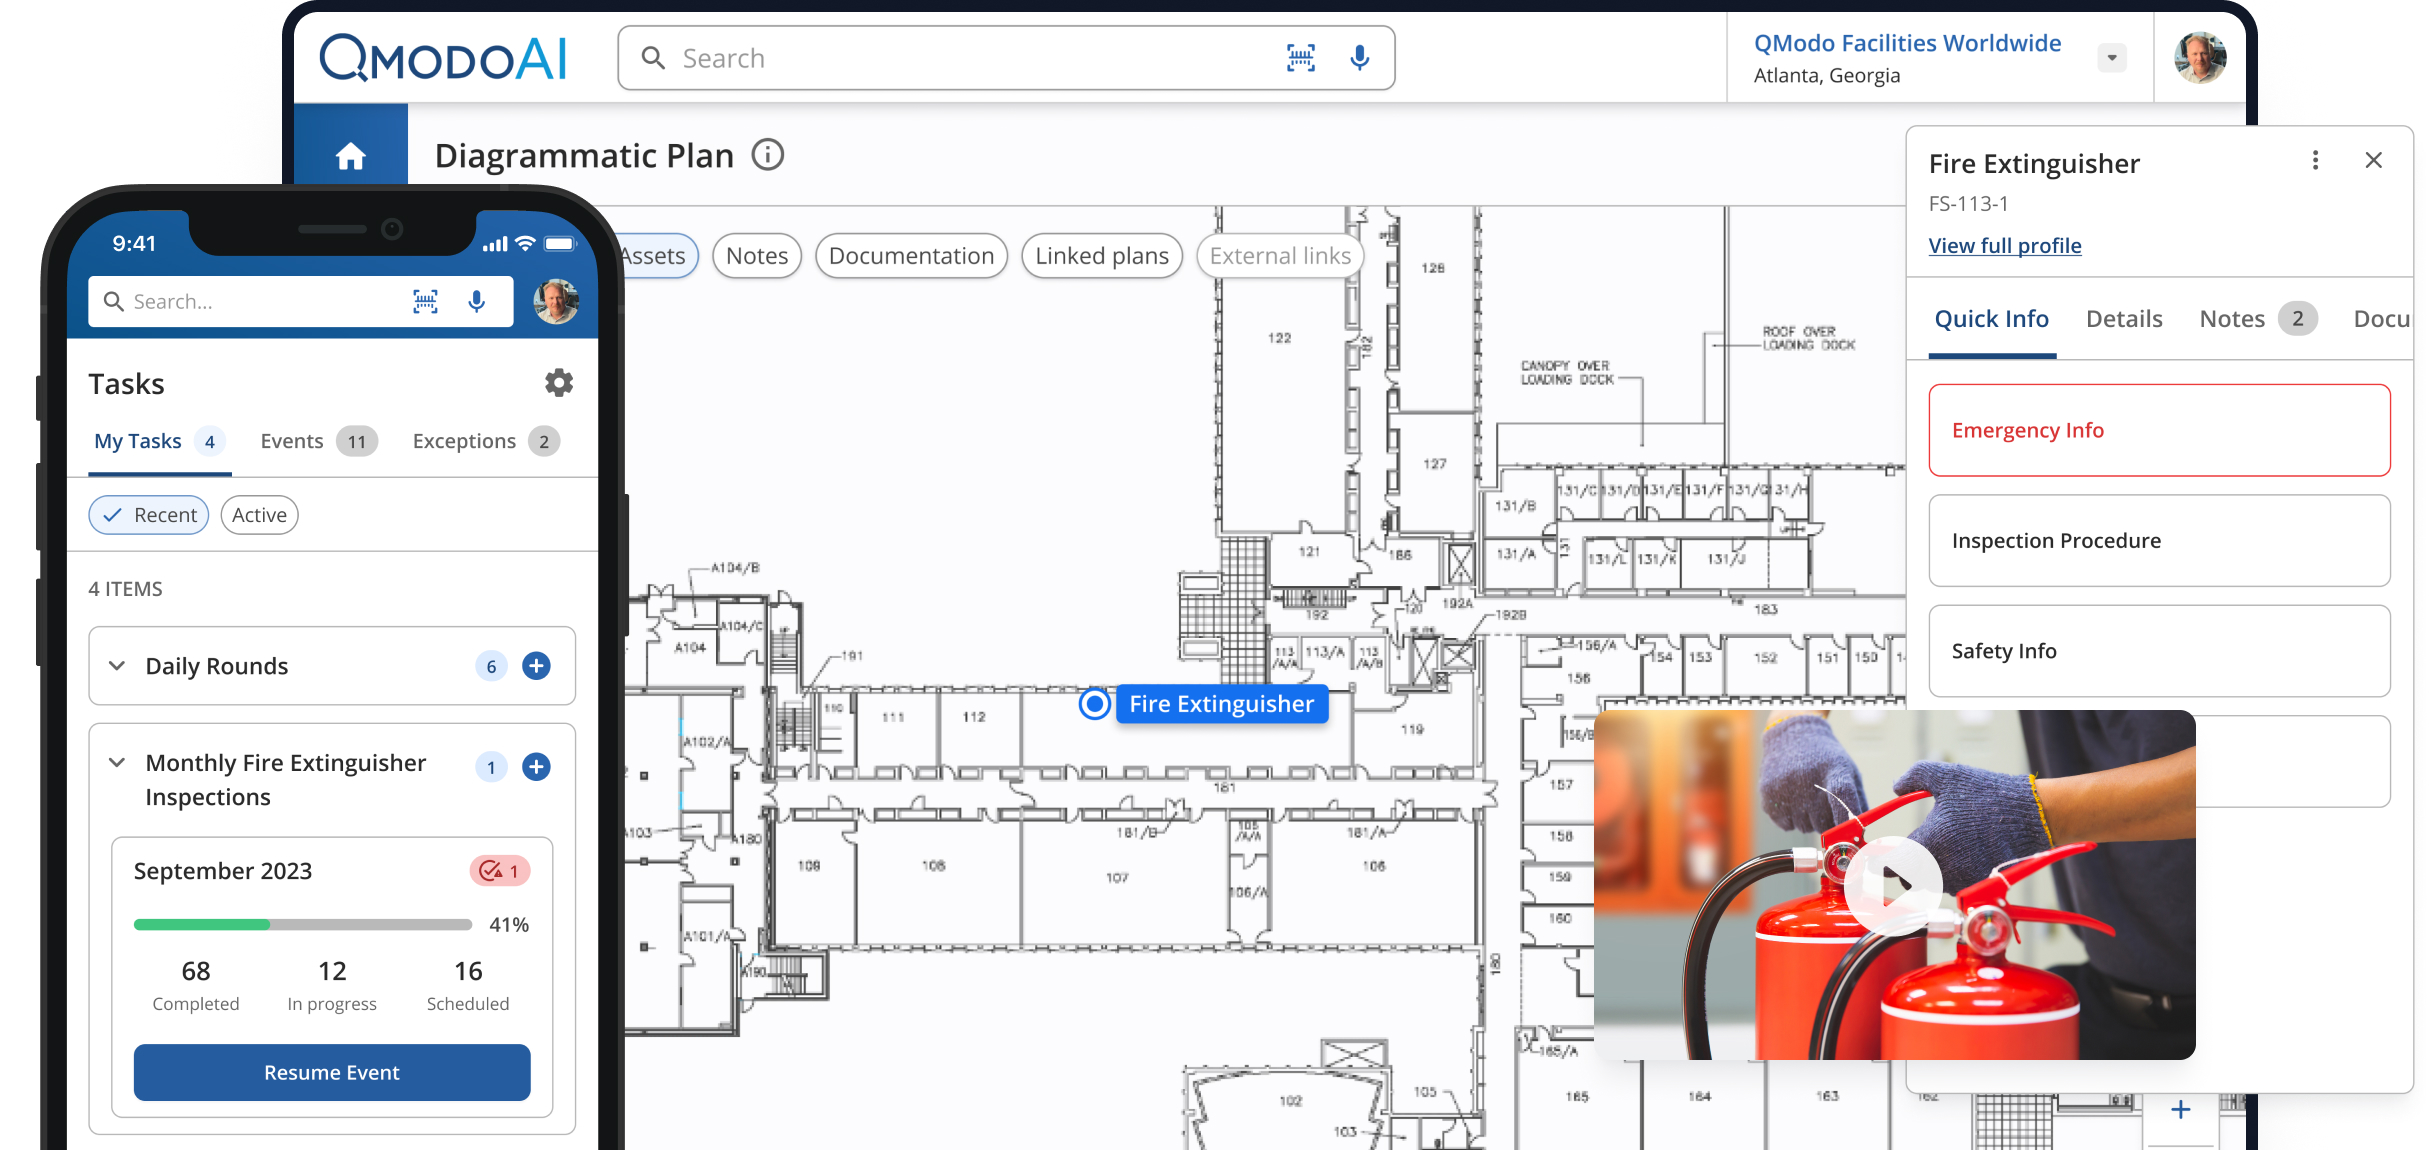
Task: Open the three-dot menu in Fire Extinguisher panel
Action: pyautogui.click(x=2315, y=160)
